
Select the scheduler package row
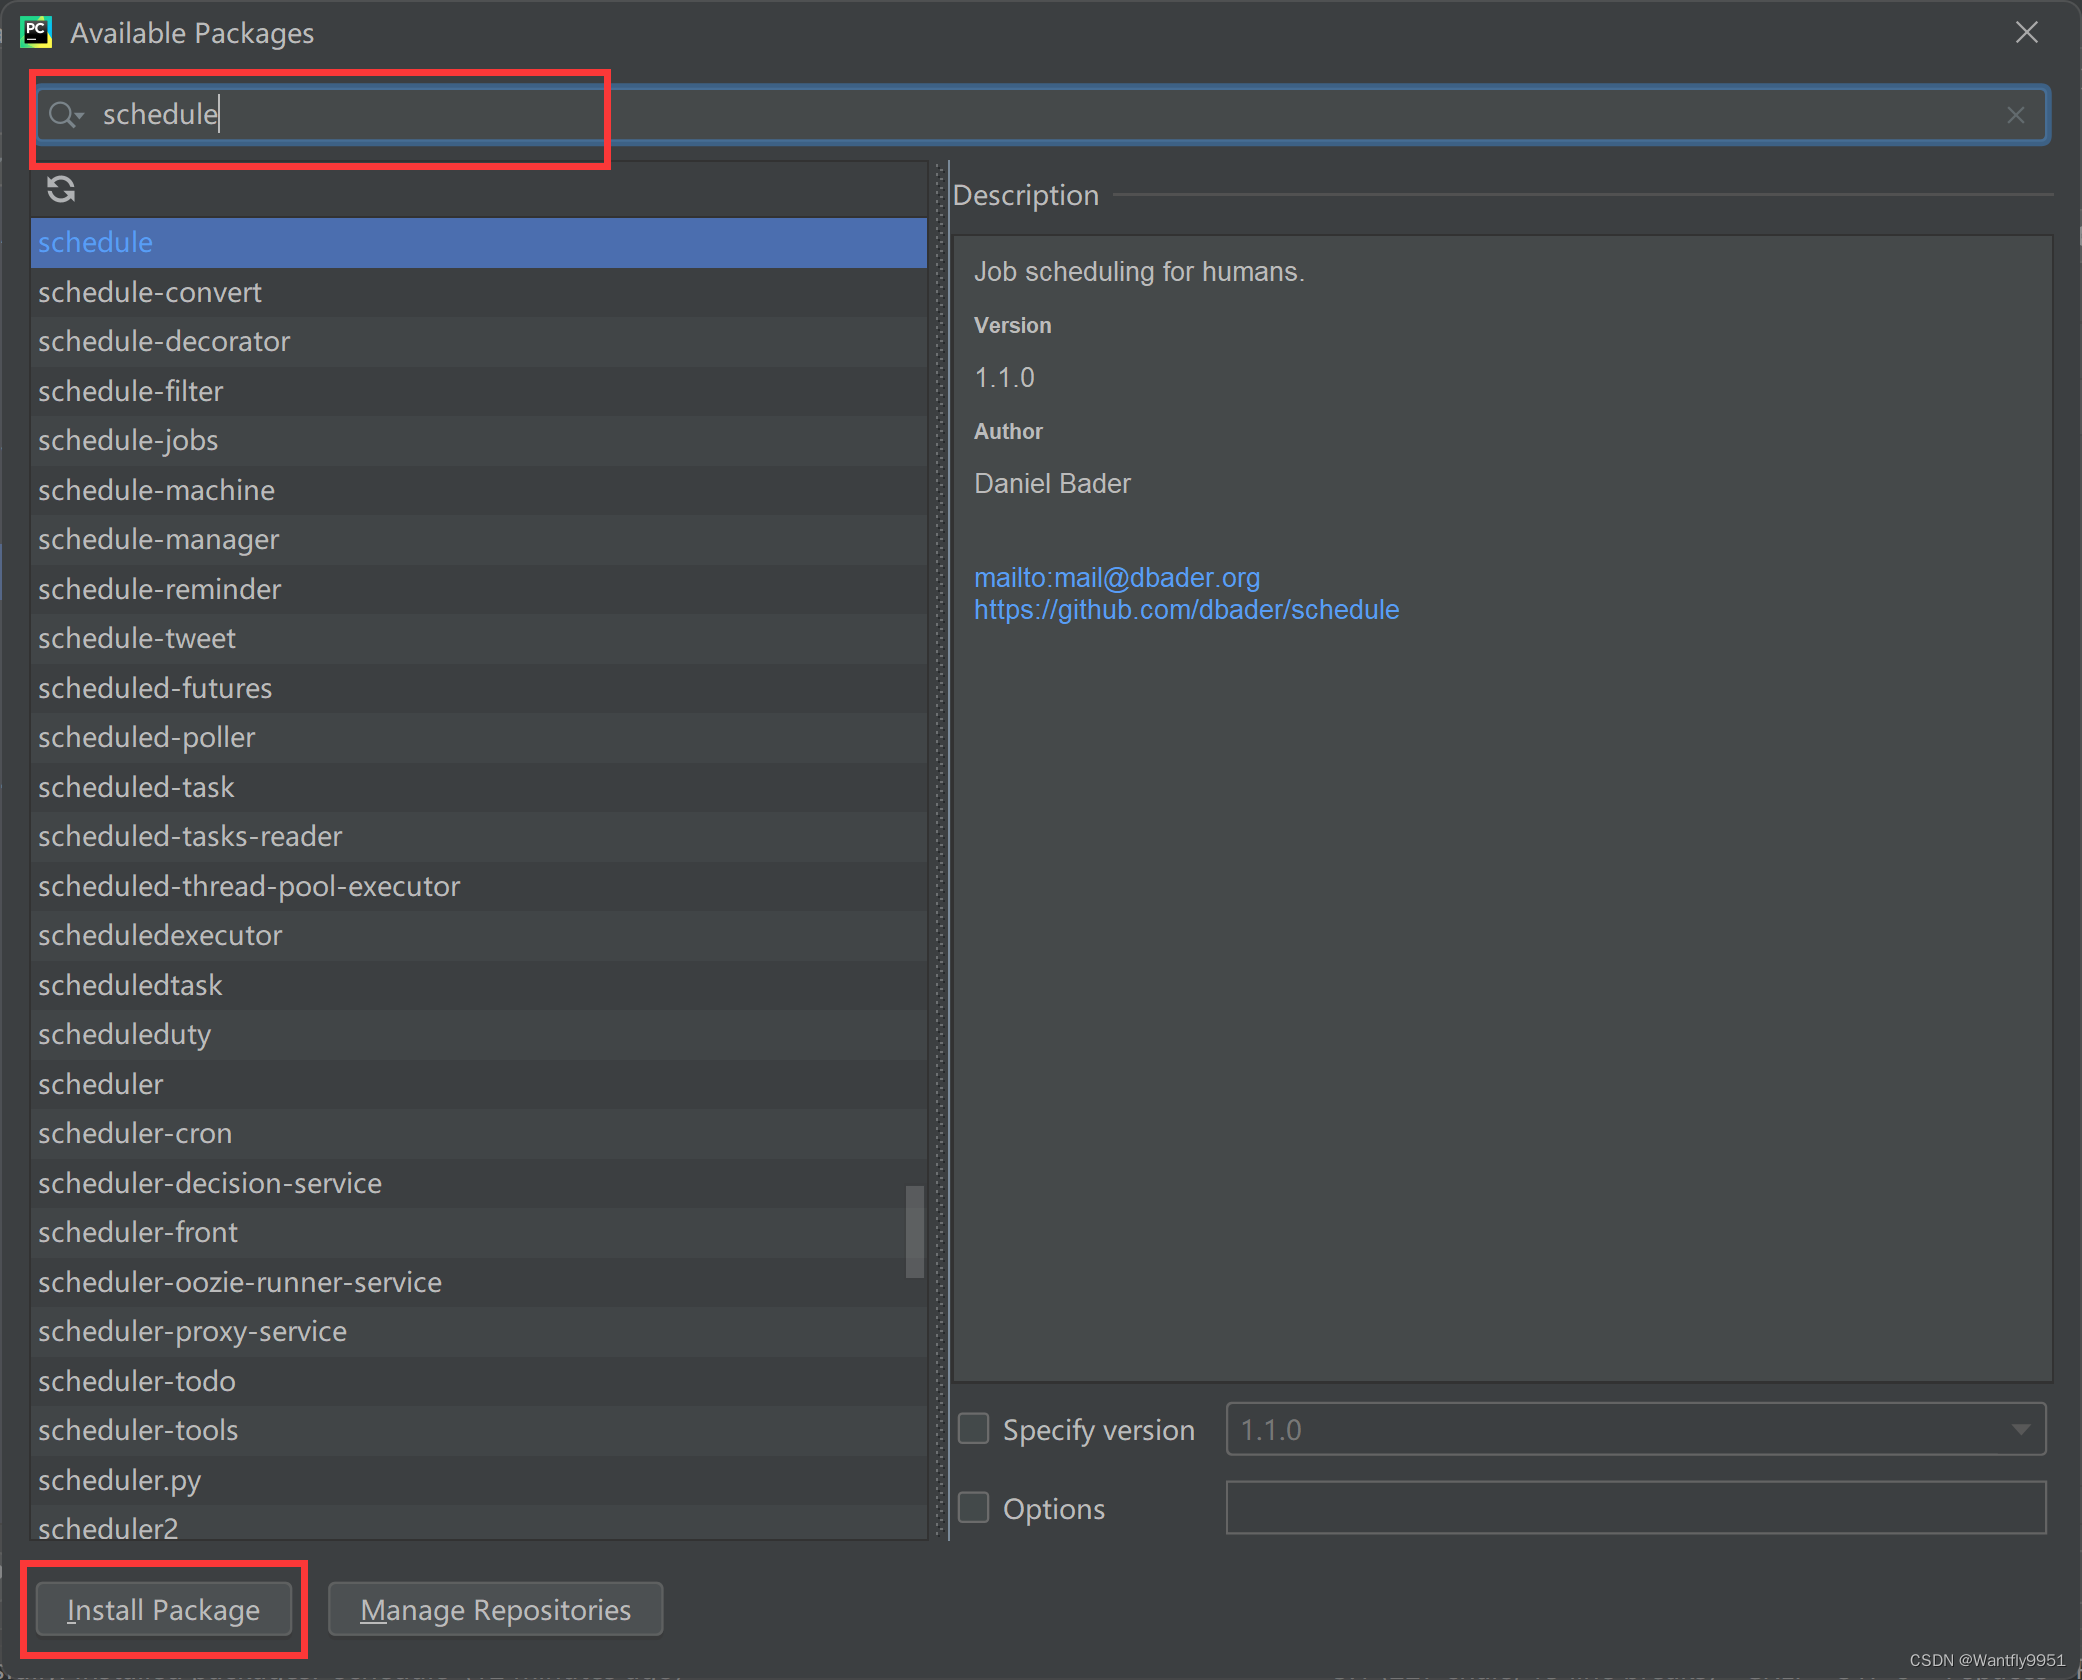pos(479,1084)
